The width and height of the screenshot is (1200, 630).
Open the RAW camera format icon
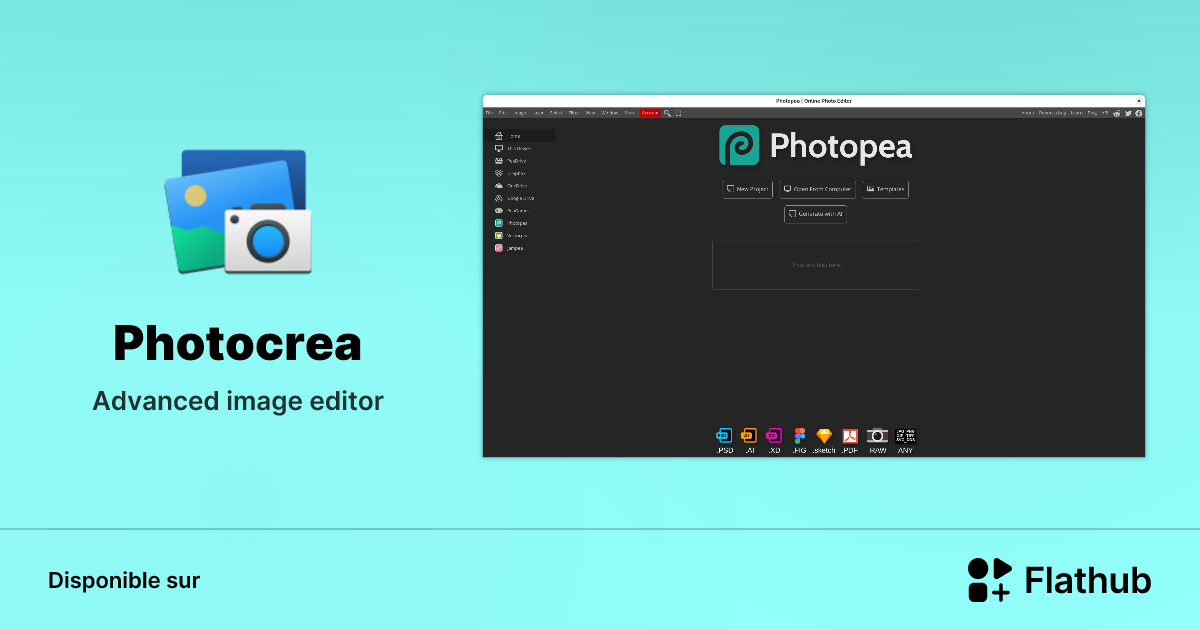877,436
